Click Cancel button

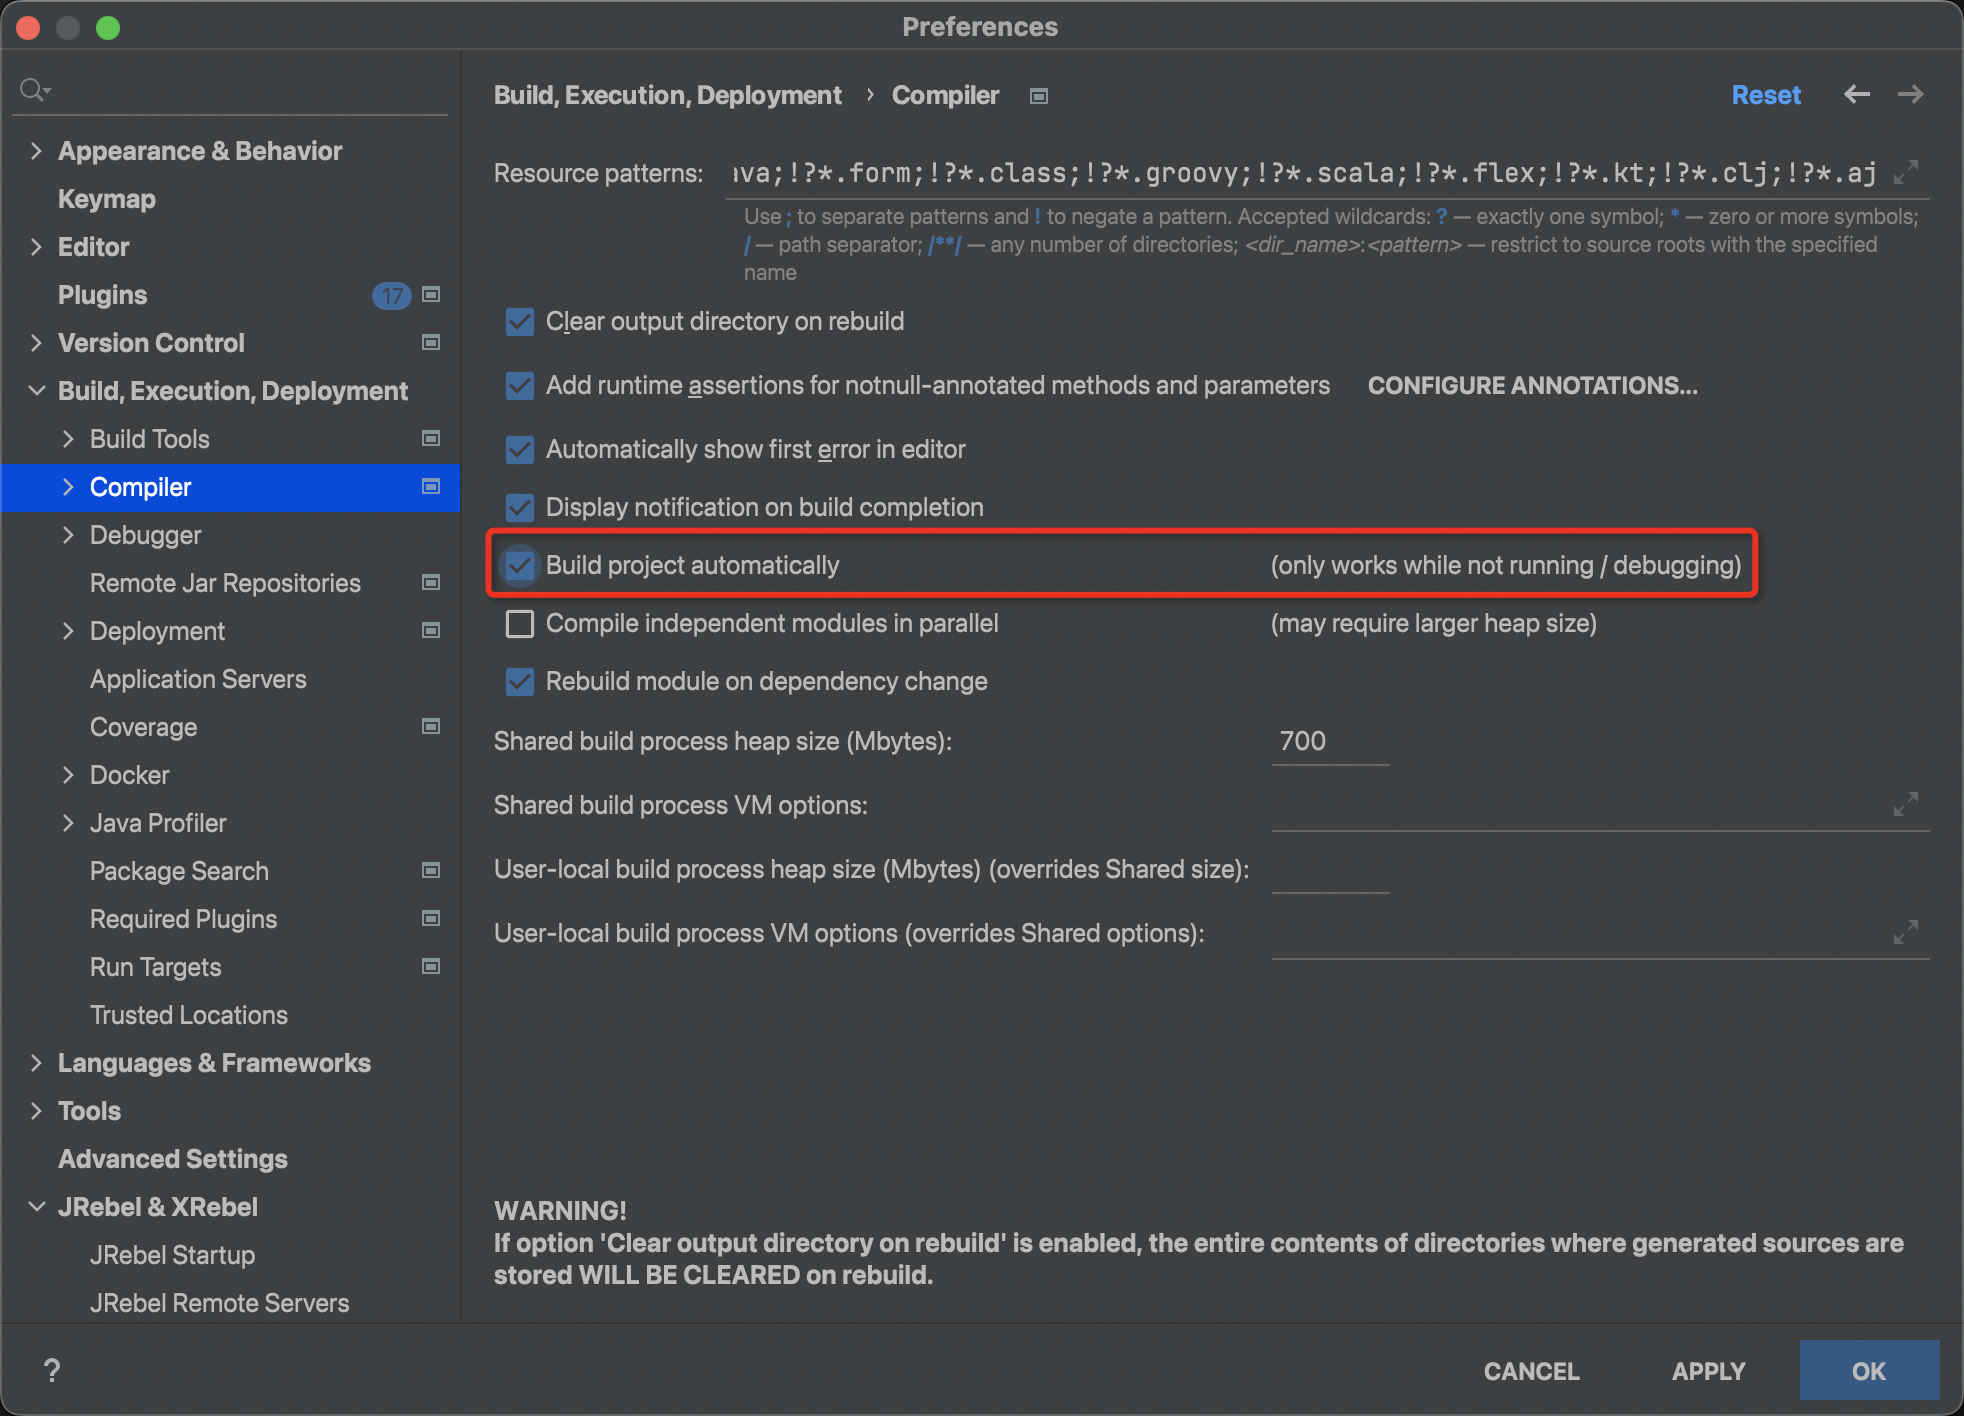click(1531, 1371)
